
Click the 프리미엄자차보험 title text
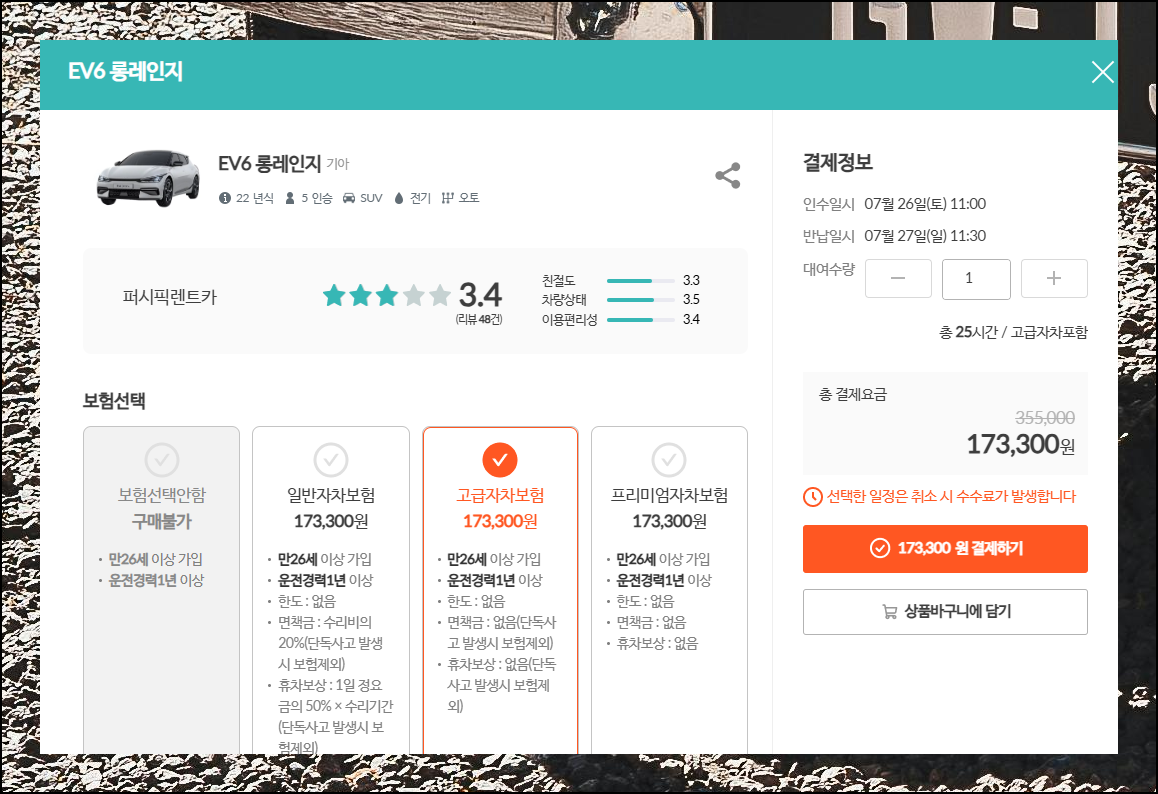(669, 495)
